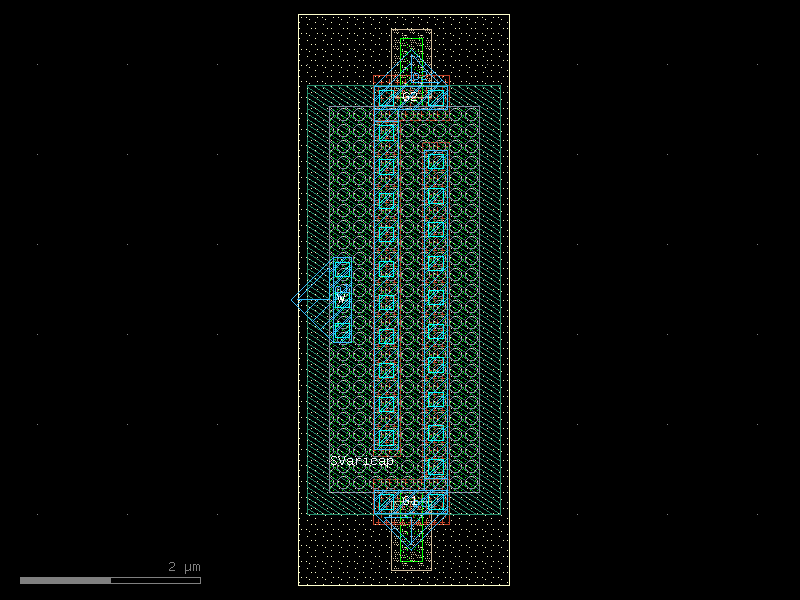Click the 2 µm scale bar
Image resolution: width=800 pixels, height=600 pixels.
pos(110,580)
